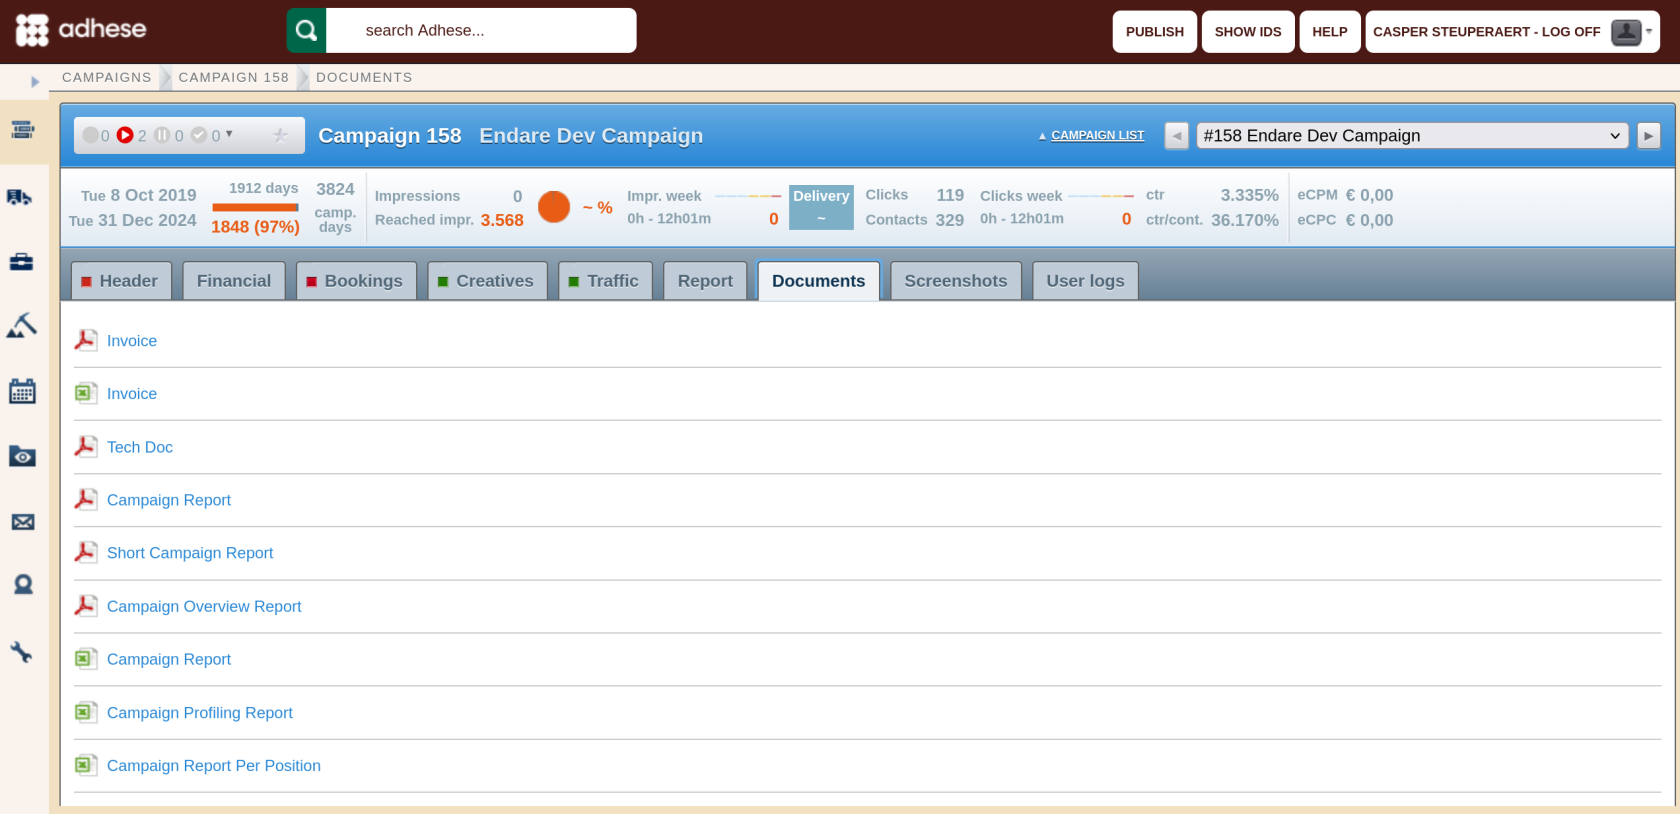Screen dimensions: 1680x814
Task: Click the wrench tools icon in sidebar
Action: pyautogui.click(x=21, y=652)
